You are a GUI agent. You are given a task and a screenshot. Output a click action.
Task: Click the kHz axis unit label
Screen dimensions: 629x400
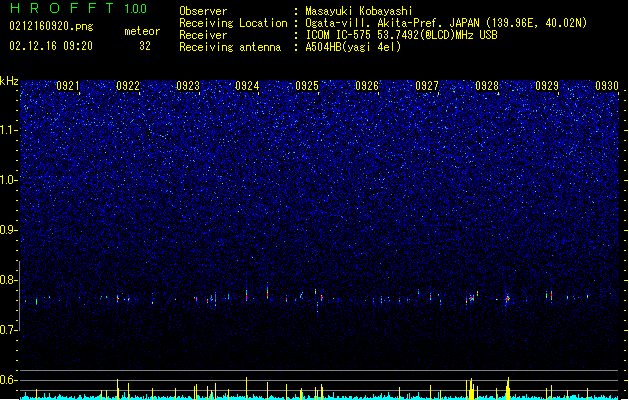coord(9,81)
